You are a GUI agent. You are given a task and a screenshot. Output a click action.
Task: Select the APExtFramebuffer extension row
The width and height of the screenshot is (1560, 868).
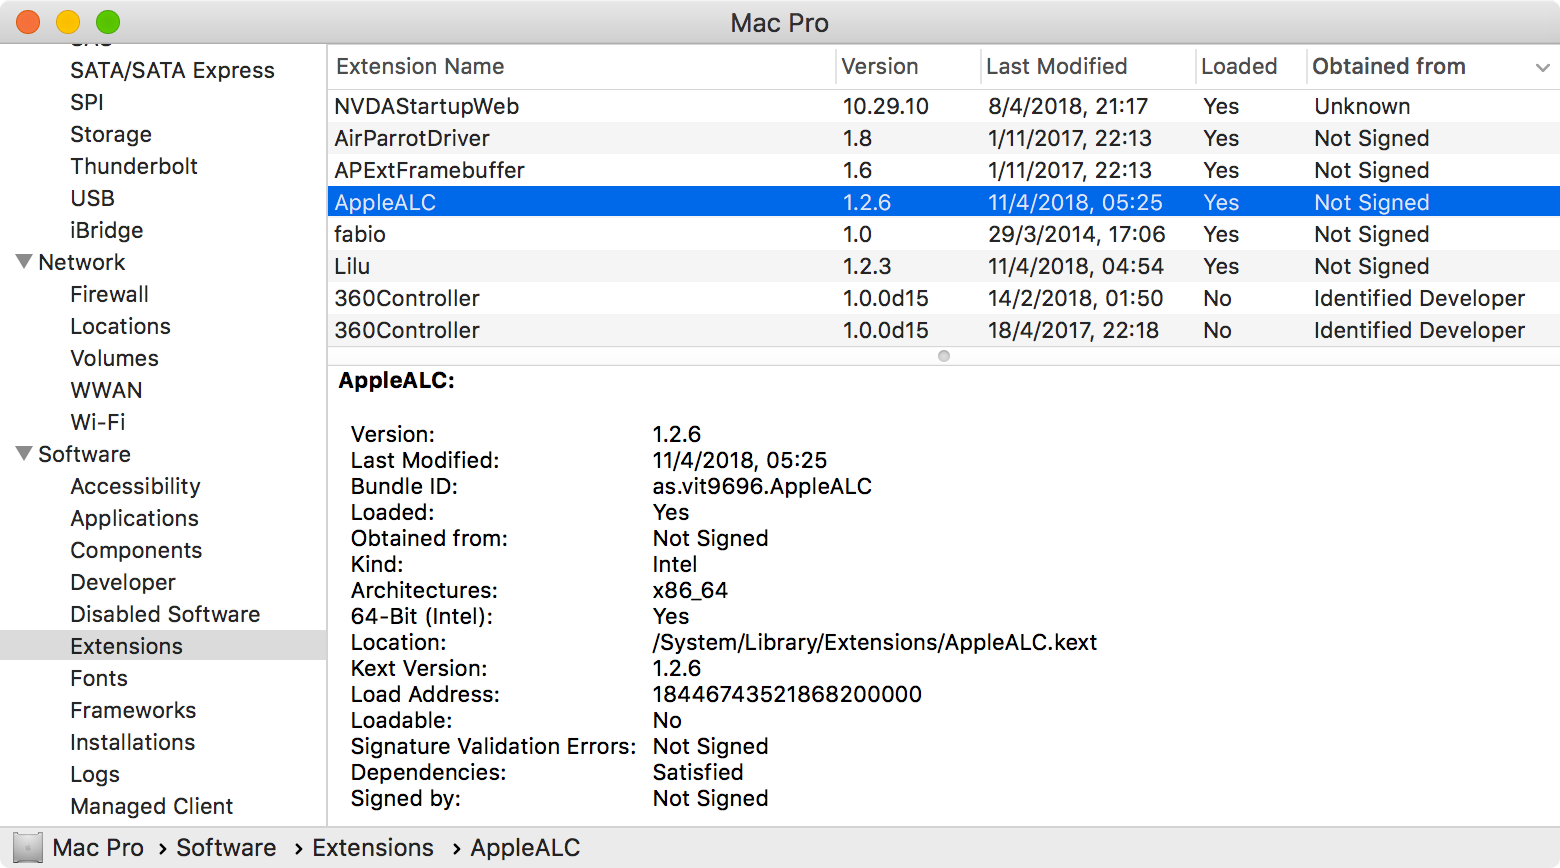click(944, 170)
